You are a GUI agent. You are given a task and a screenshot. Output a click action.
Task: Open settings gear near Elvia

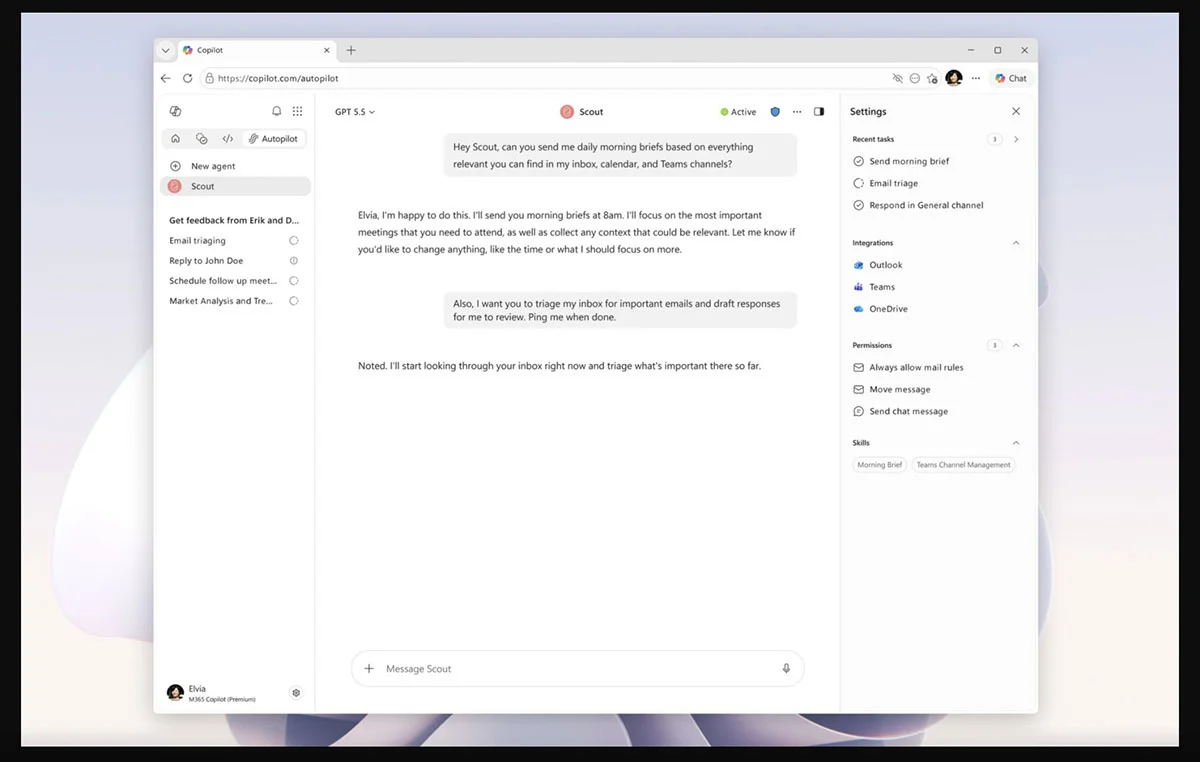296,693
